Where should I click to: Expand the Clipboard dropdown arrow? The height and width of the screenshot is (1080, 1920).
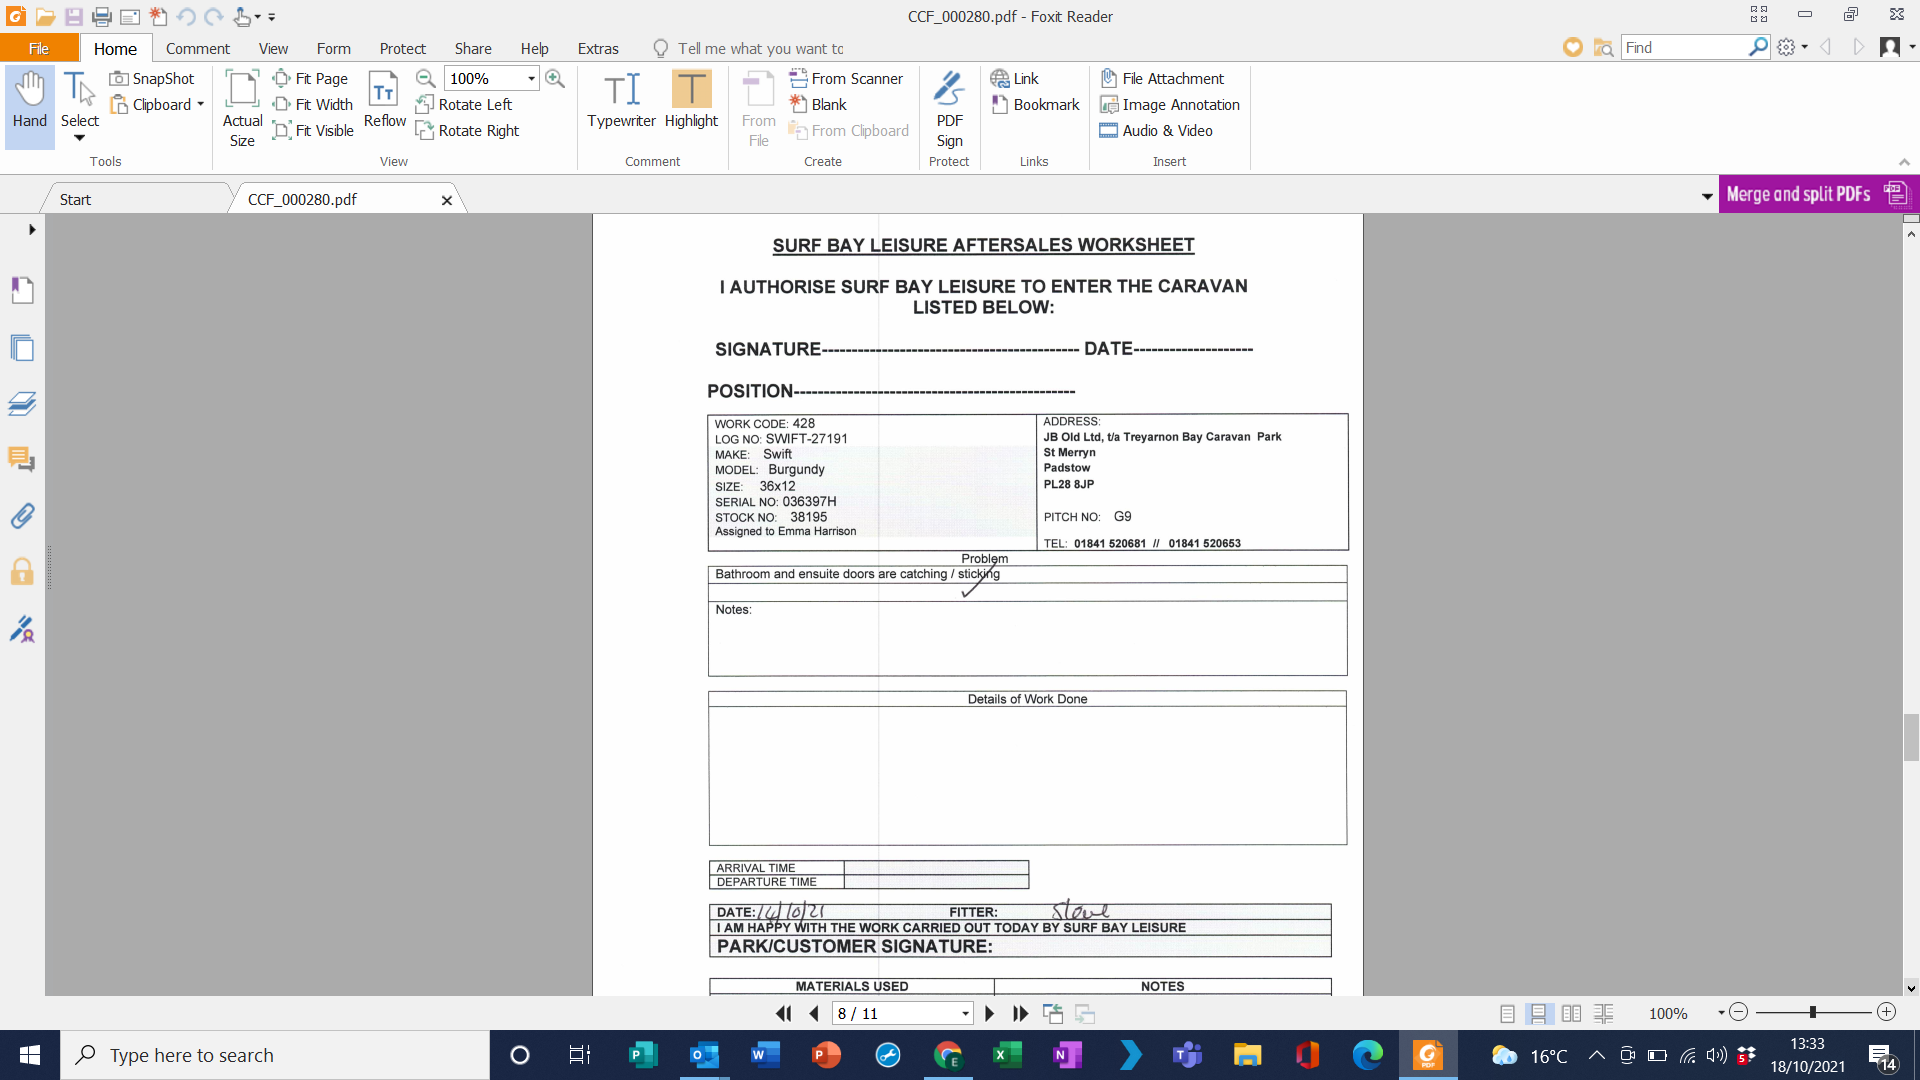click(201, 105)
